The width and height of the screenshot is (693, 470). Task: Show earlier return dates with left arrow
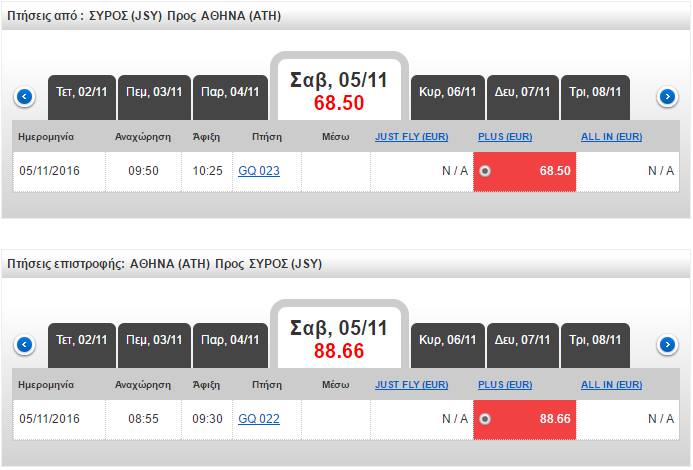pyautogui.click(x=25, y=345)
